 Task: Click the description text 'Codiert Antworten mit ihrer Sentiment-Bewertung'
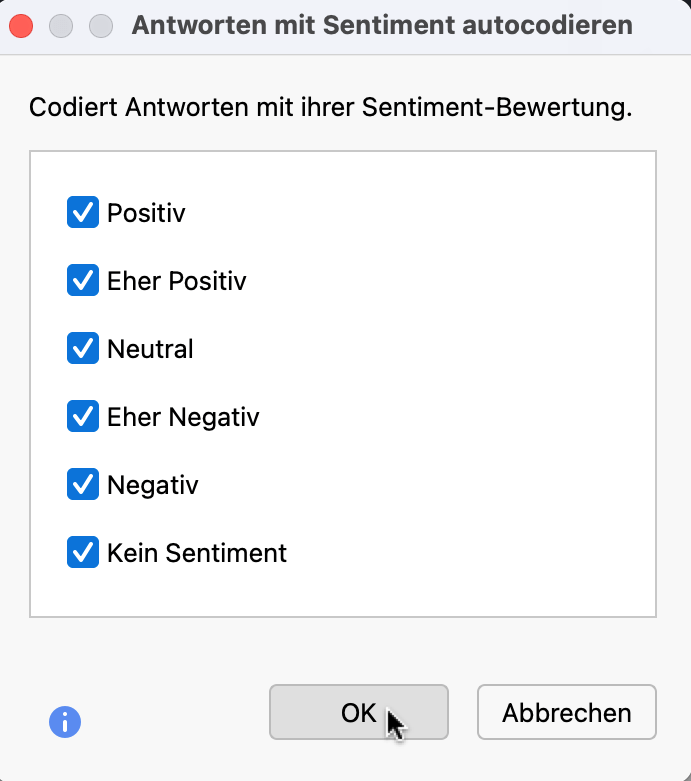click(x=330, y=108)
